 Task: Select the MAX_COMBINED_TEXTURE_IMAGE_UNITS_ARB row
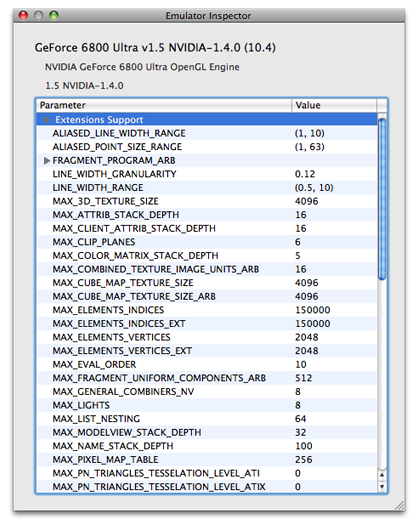[207, 269]
